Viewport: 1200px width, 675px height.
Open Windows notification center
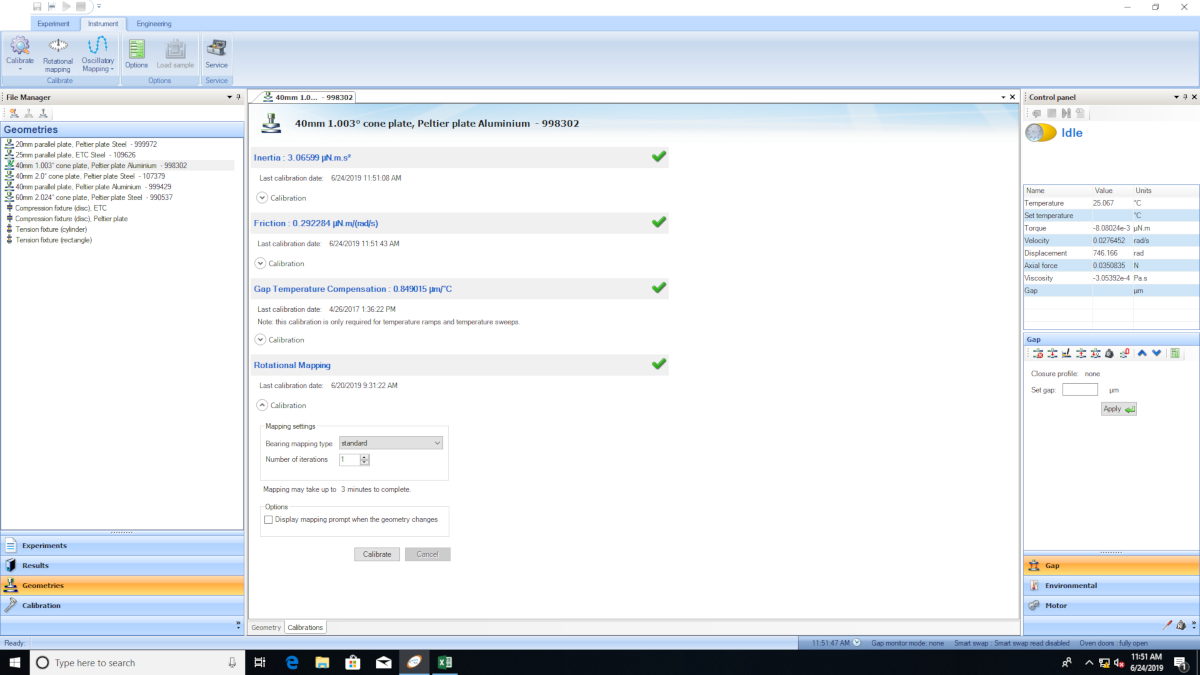click(x=1181, y=662)
